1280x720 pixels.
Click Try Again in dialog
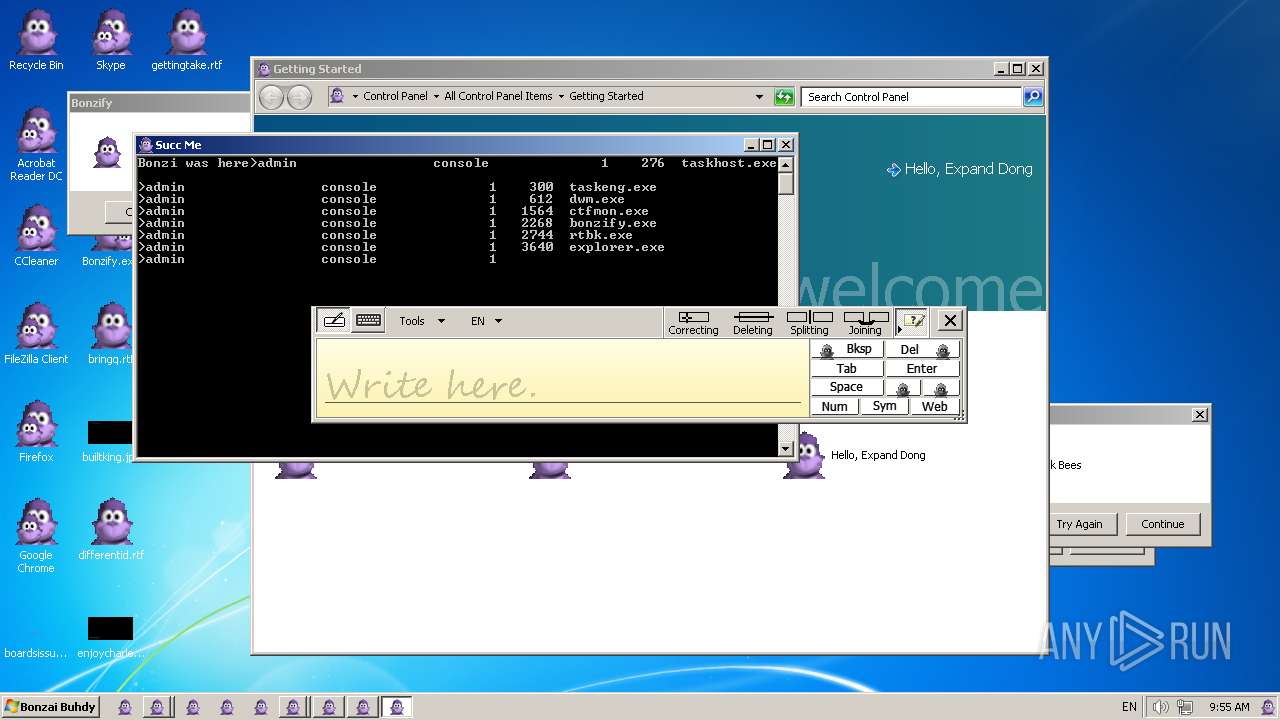click(1079, 524)
